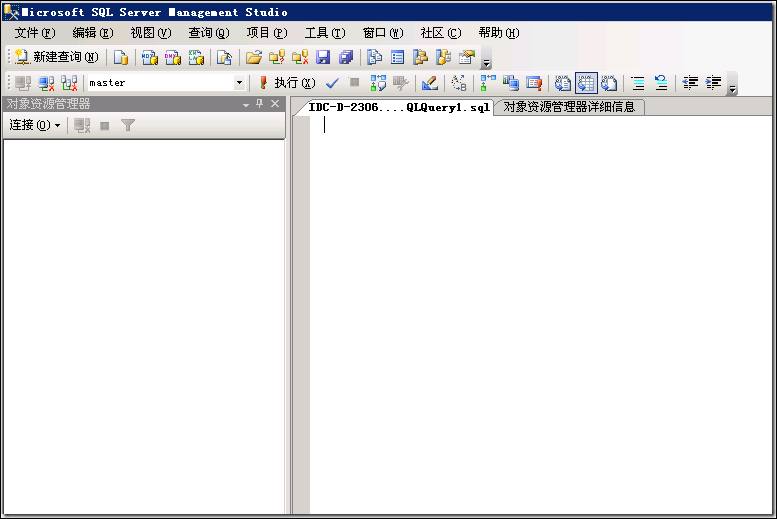Open the Template Explorer icon
Viewport: 777px width, 519px height.
[444, 57]
